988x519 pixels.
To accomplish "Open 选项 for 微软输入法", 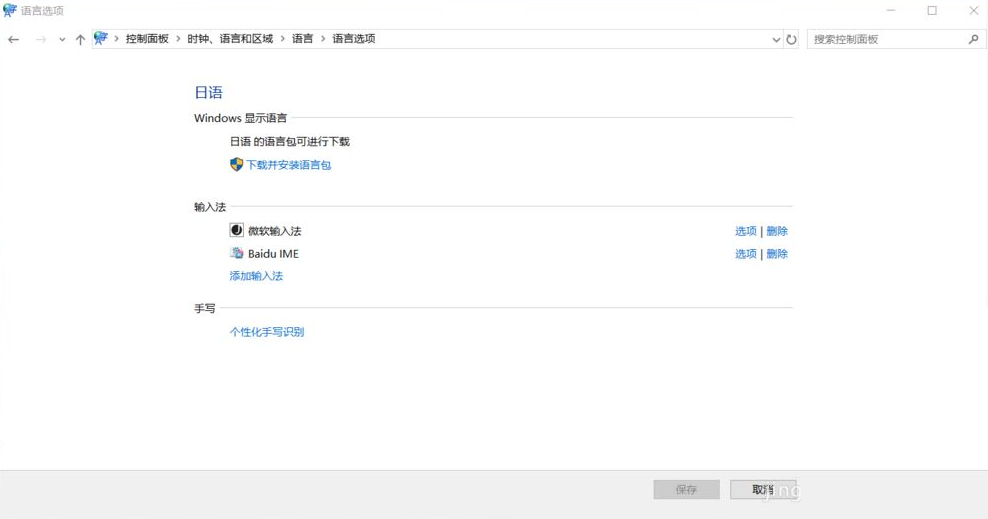I will click(745, 231).
